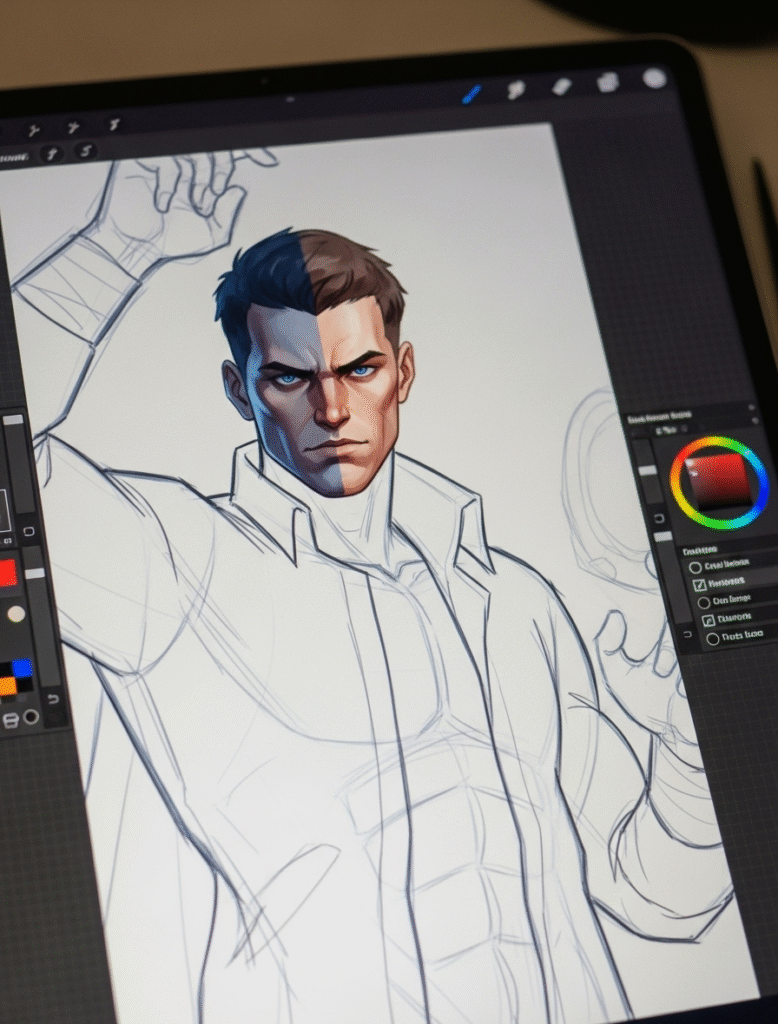Image resolution: width=778 pixels, height=1024 pixels.
Task: Click the ring icon at left panel bottom
Action: point(31,717)
